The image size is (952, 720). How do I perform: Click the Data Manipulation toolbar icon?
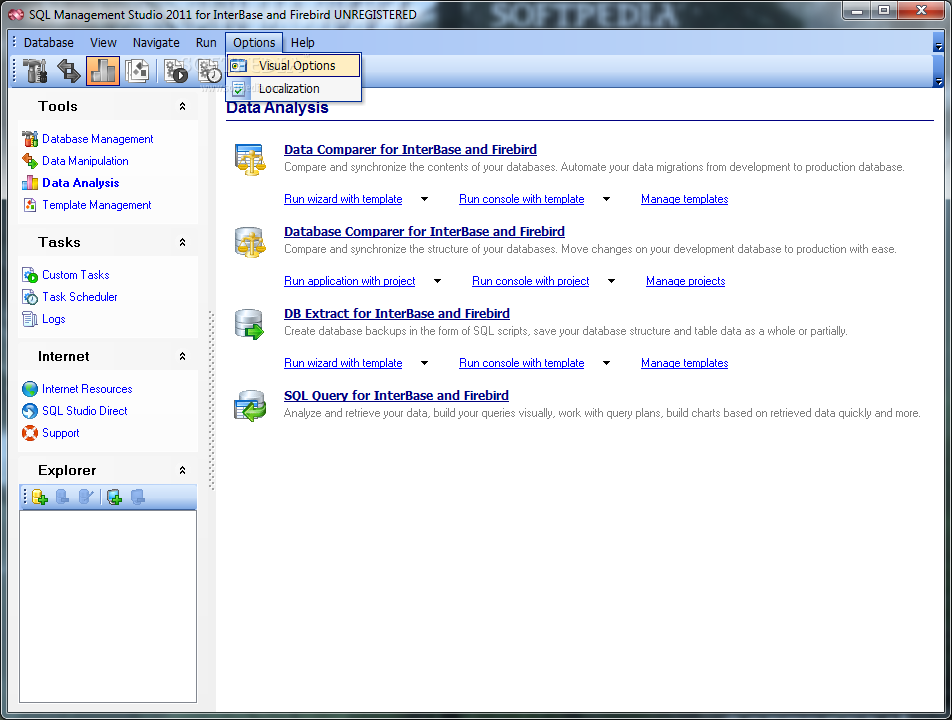pyautogui.click(x=69, y=71)
